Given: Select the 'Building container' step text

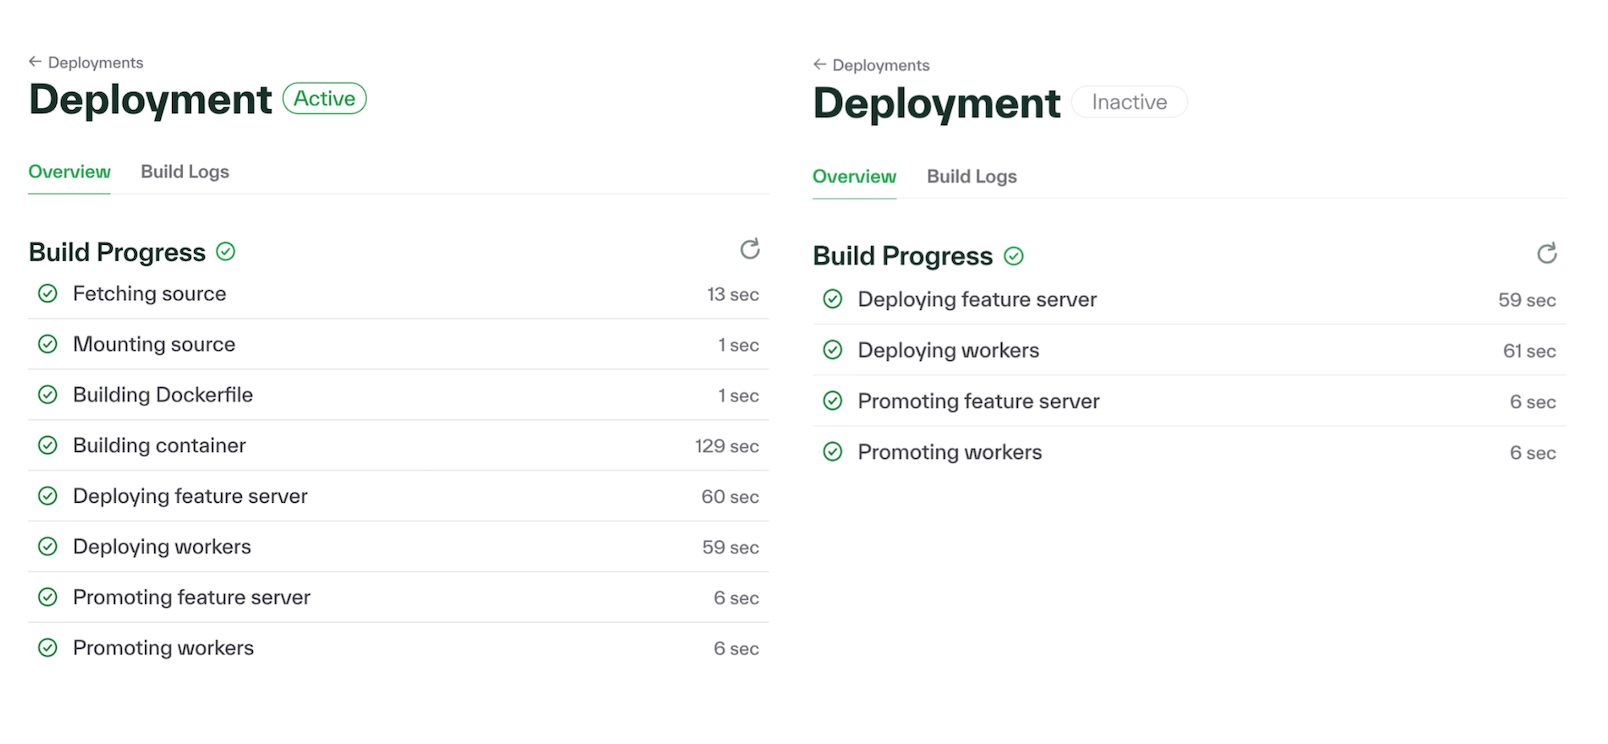Looking at the screenshot, I should tap(159, 445).
